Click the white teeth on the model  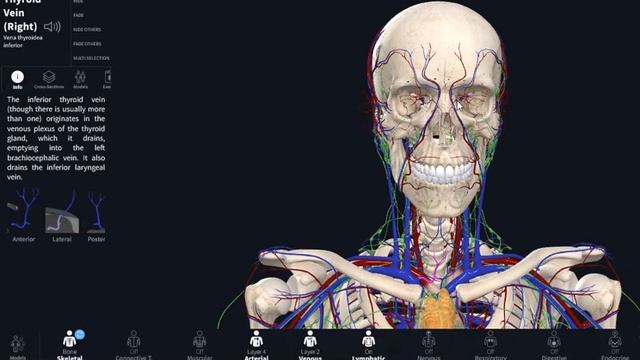coord(442,173)
